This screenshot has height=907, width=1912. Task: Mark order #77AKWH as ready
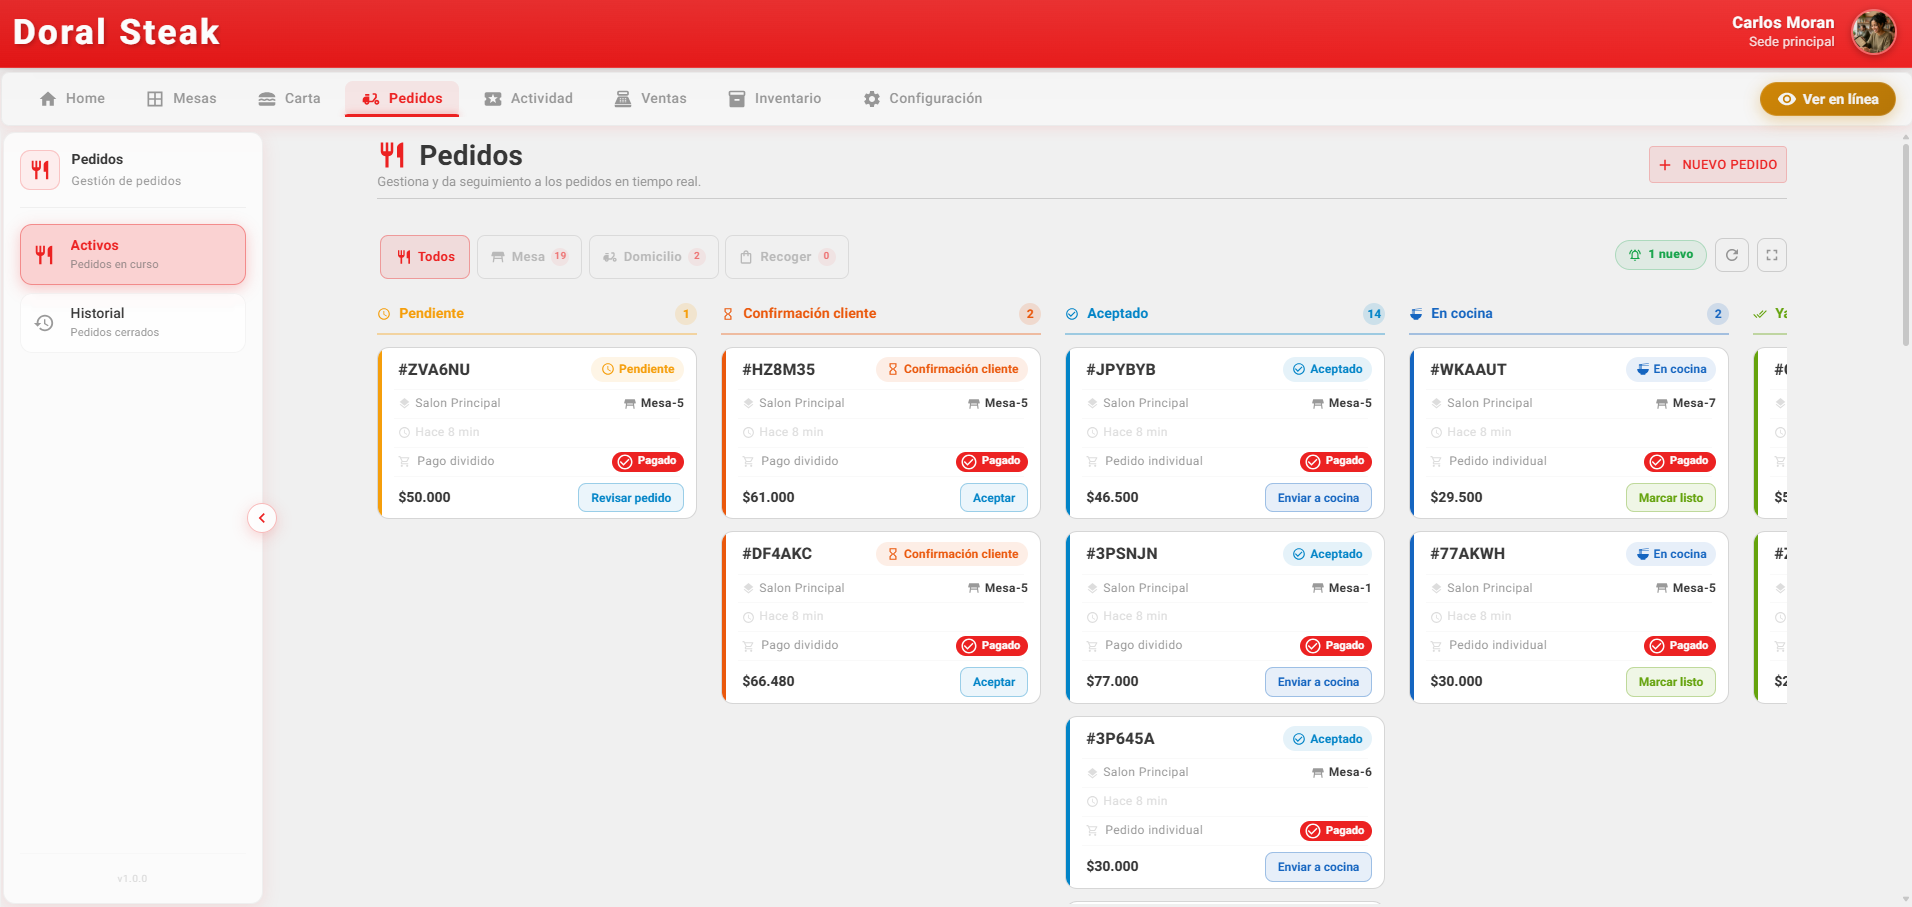[1670, 682]
